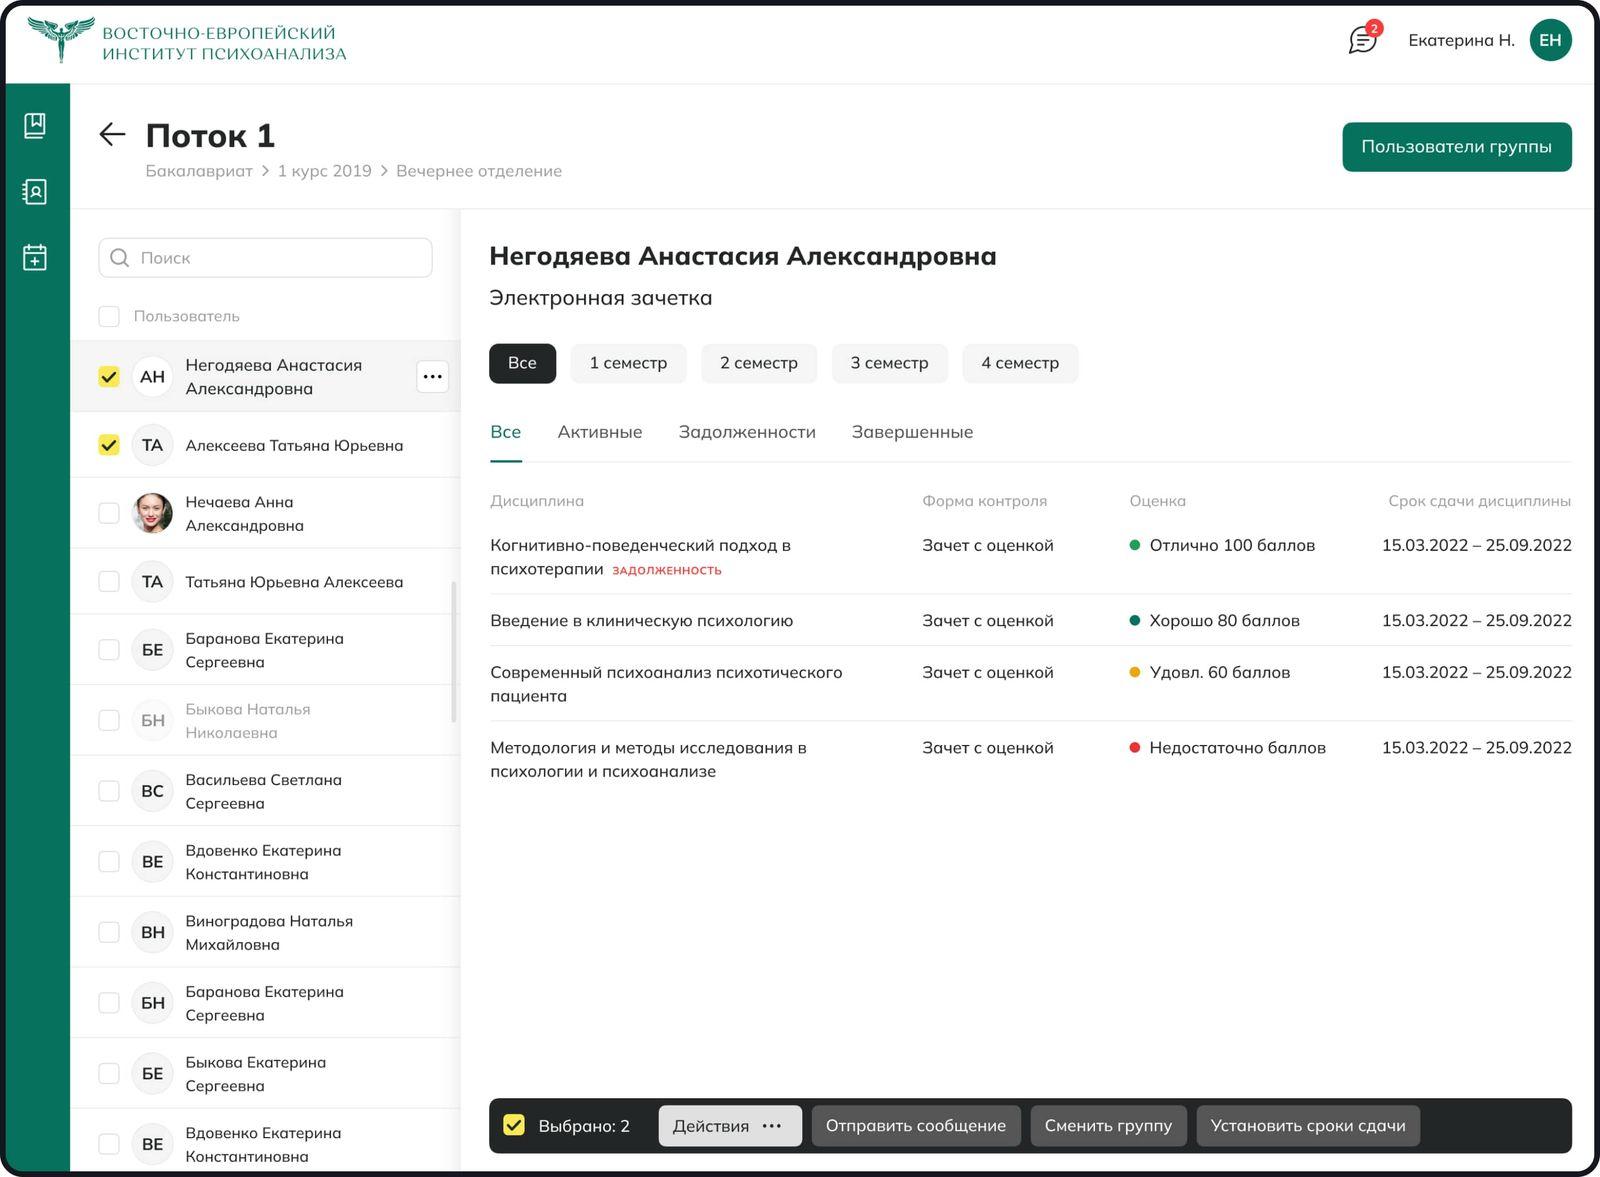
Task: Expand the Действия actions menu
Action: [x=729, y=1126]
